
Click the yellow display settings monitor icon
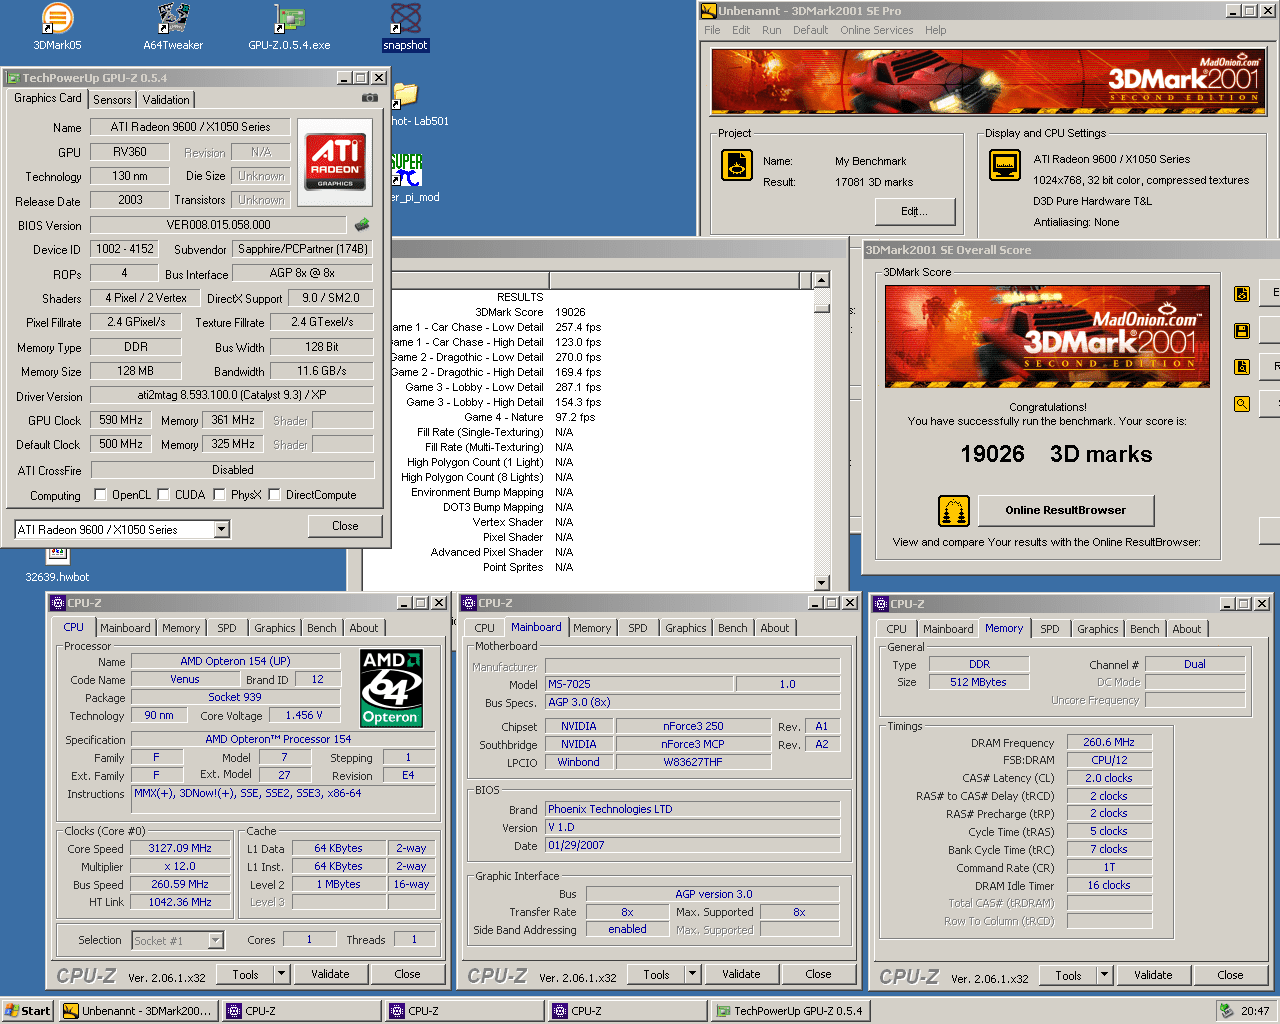point(1005,165)
